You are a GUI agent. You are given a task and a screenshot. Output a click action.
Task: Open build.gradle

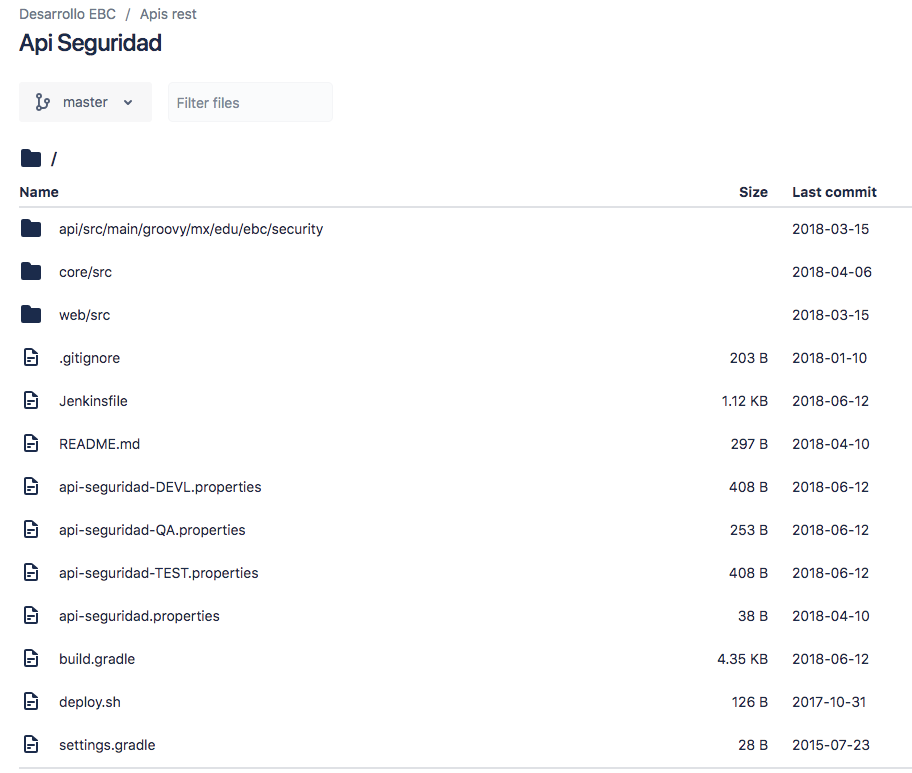(x=97, y=660)
